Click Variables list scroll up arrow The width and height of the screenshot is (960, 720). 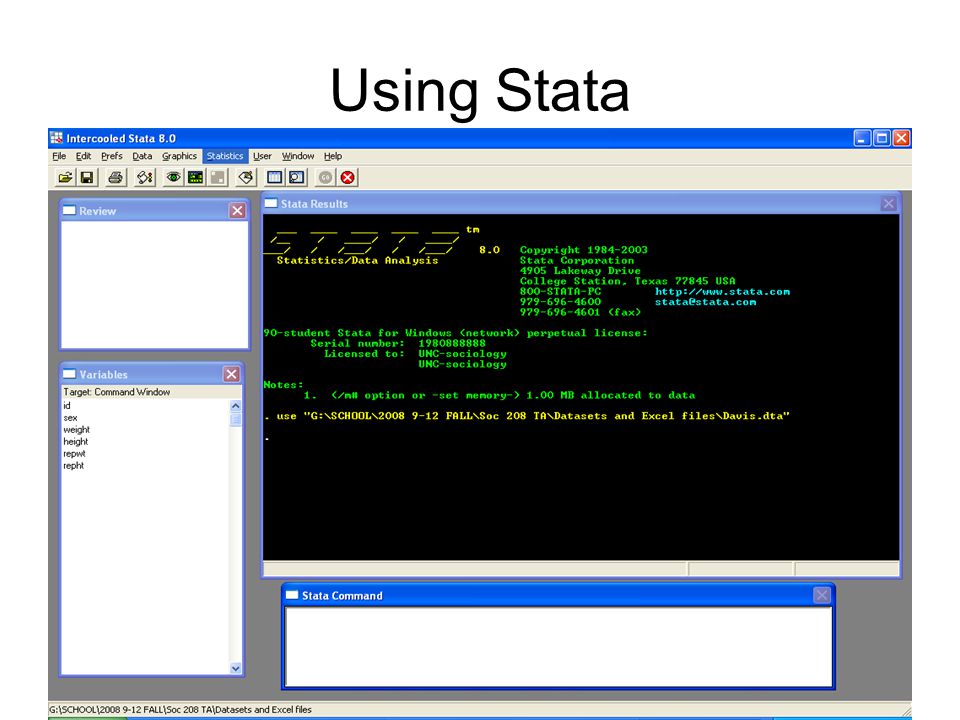236,406
